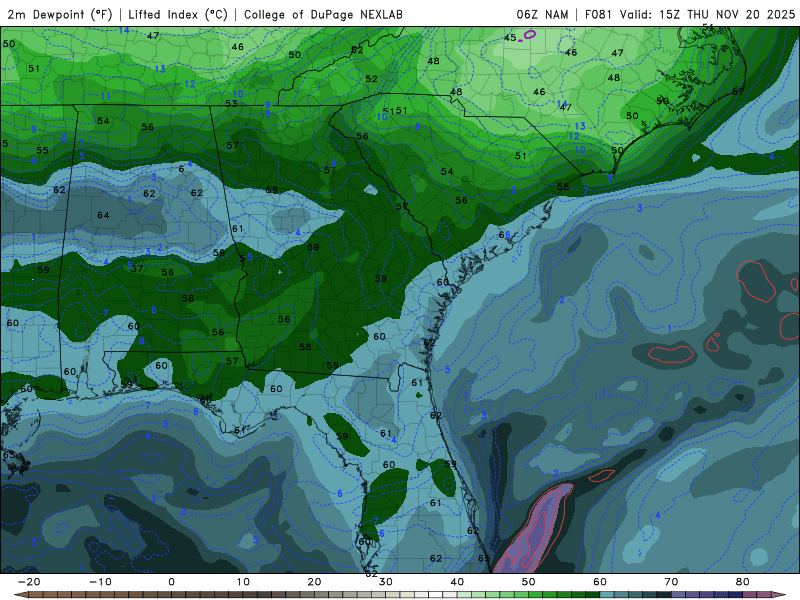Click the 0 label on the color scale
The image size is (800, 600).
(171, 582)
